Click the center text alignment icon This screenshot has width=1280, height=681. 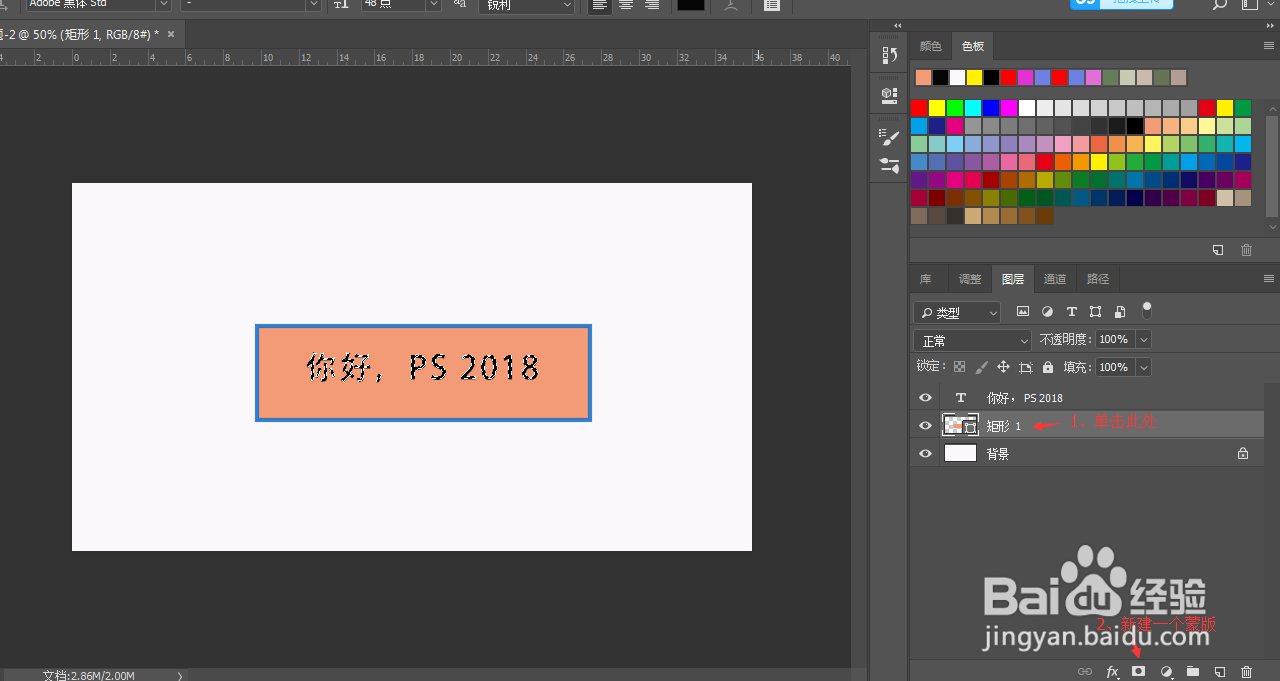(626, 6)
